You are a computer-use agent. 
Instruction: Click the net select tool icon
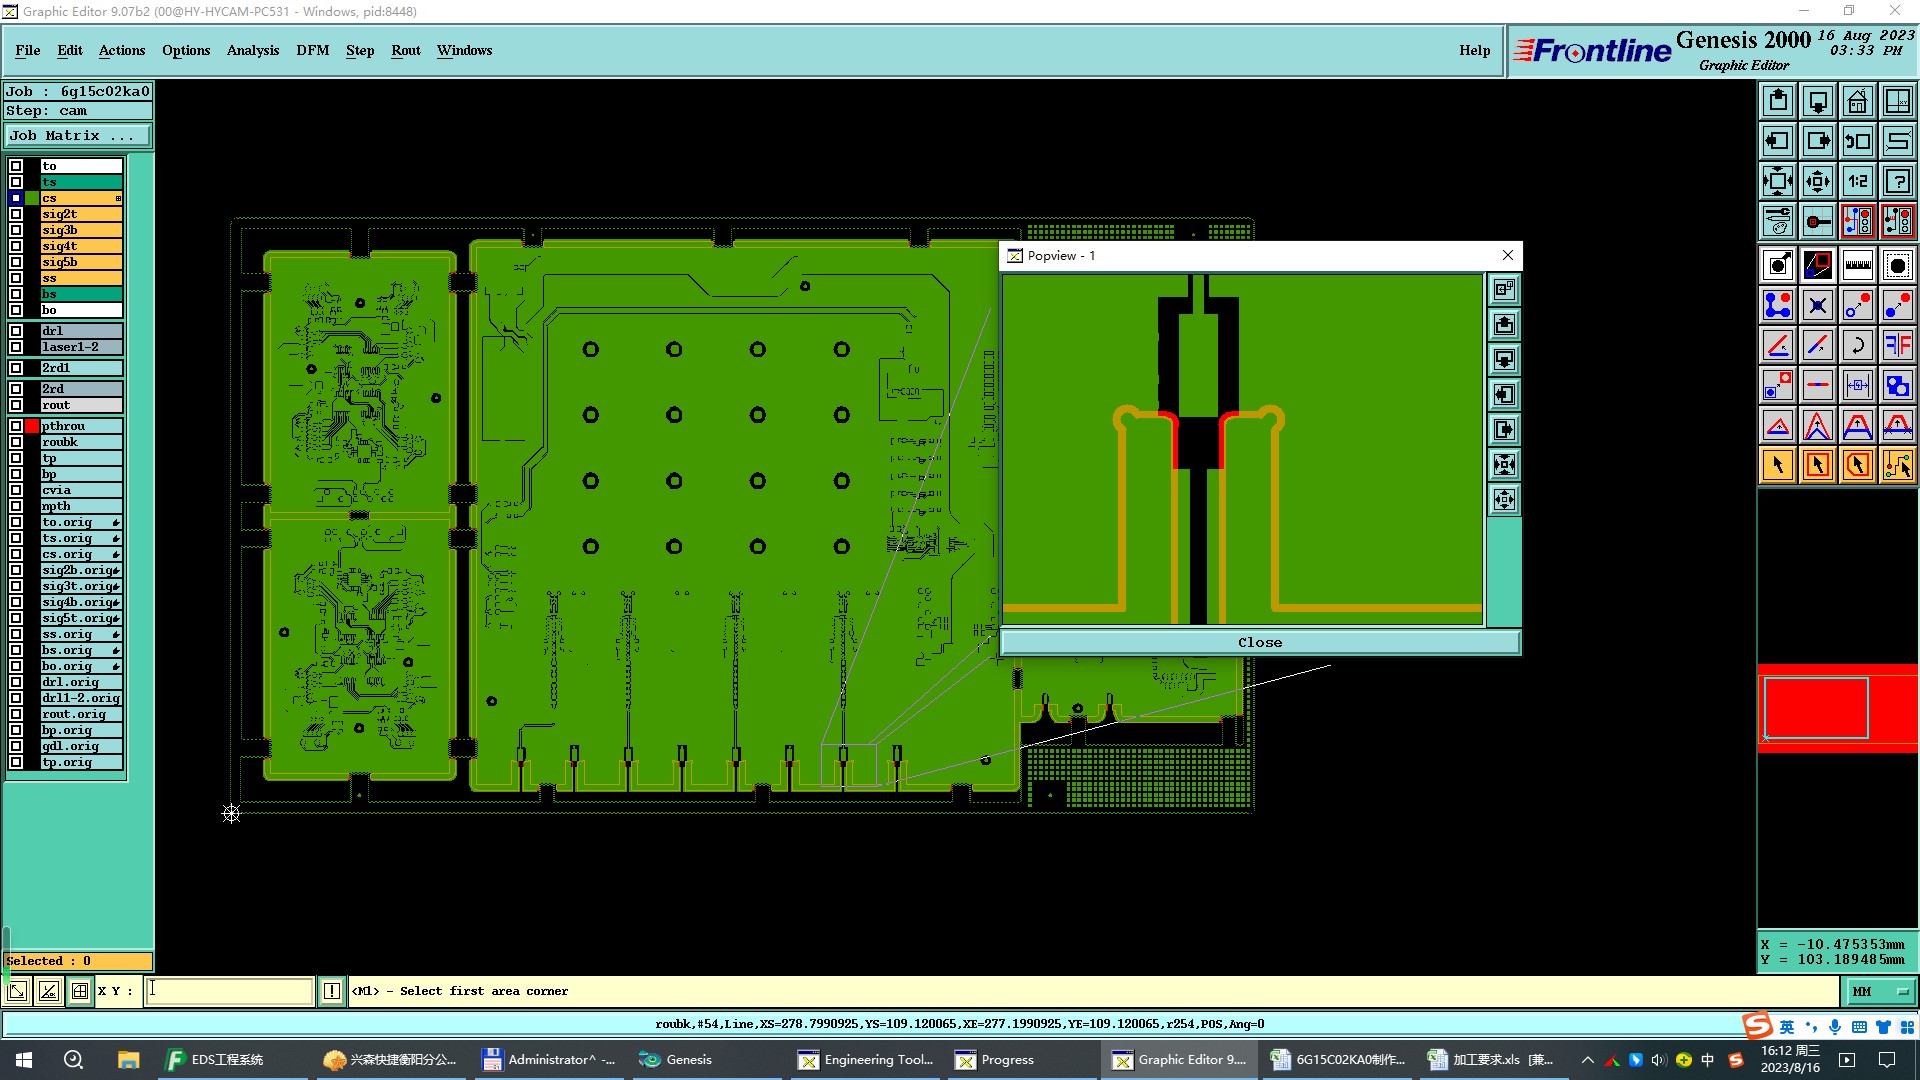click(x=1897, y=465)
